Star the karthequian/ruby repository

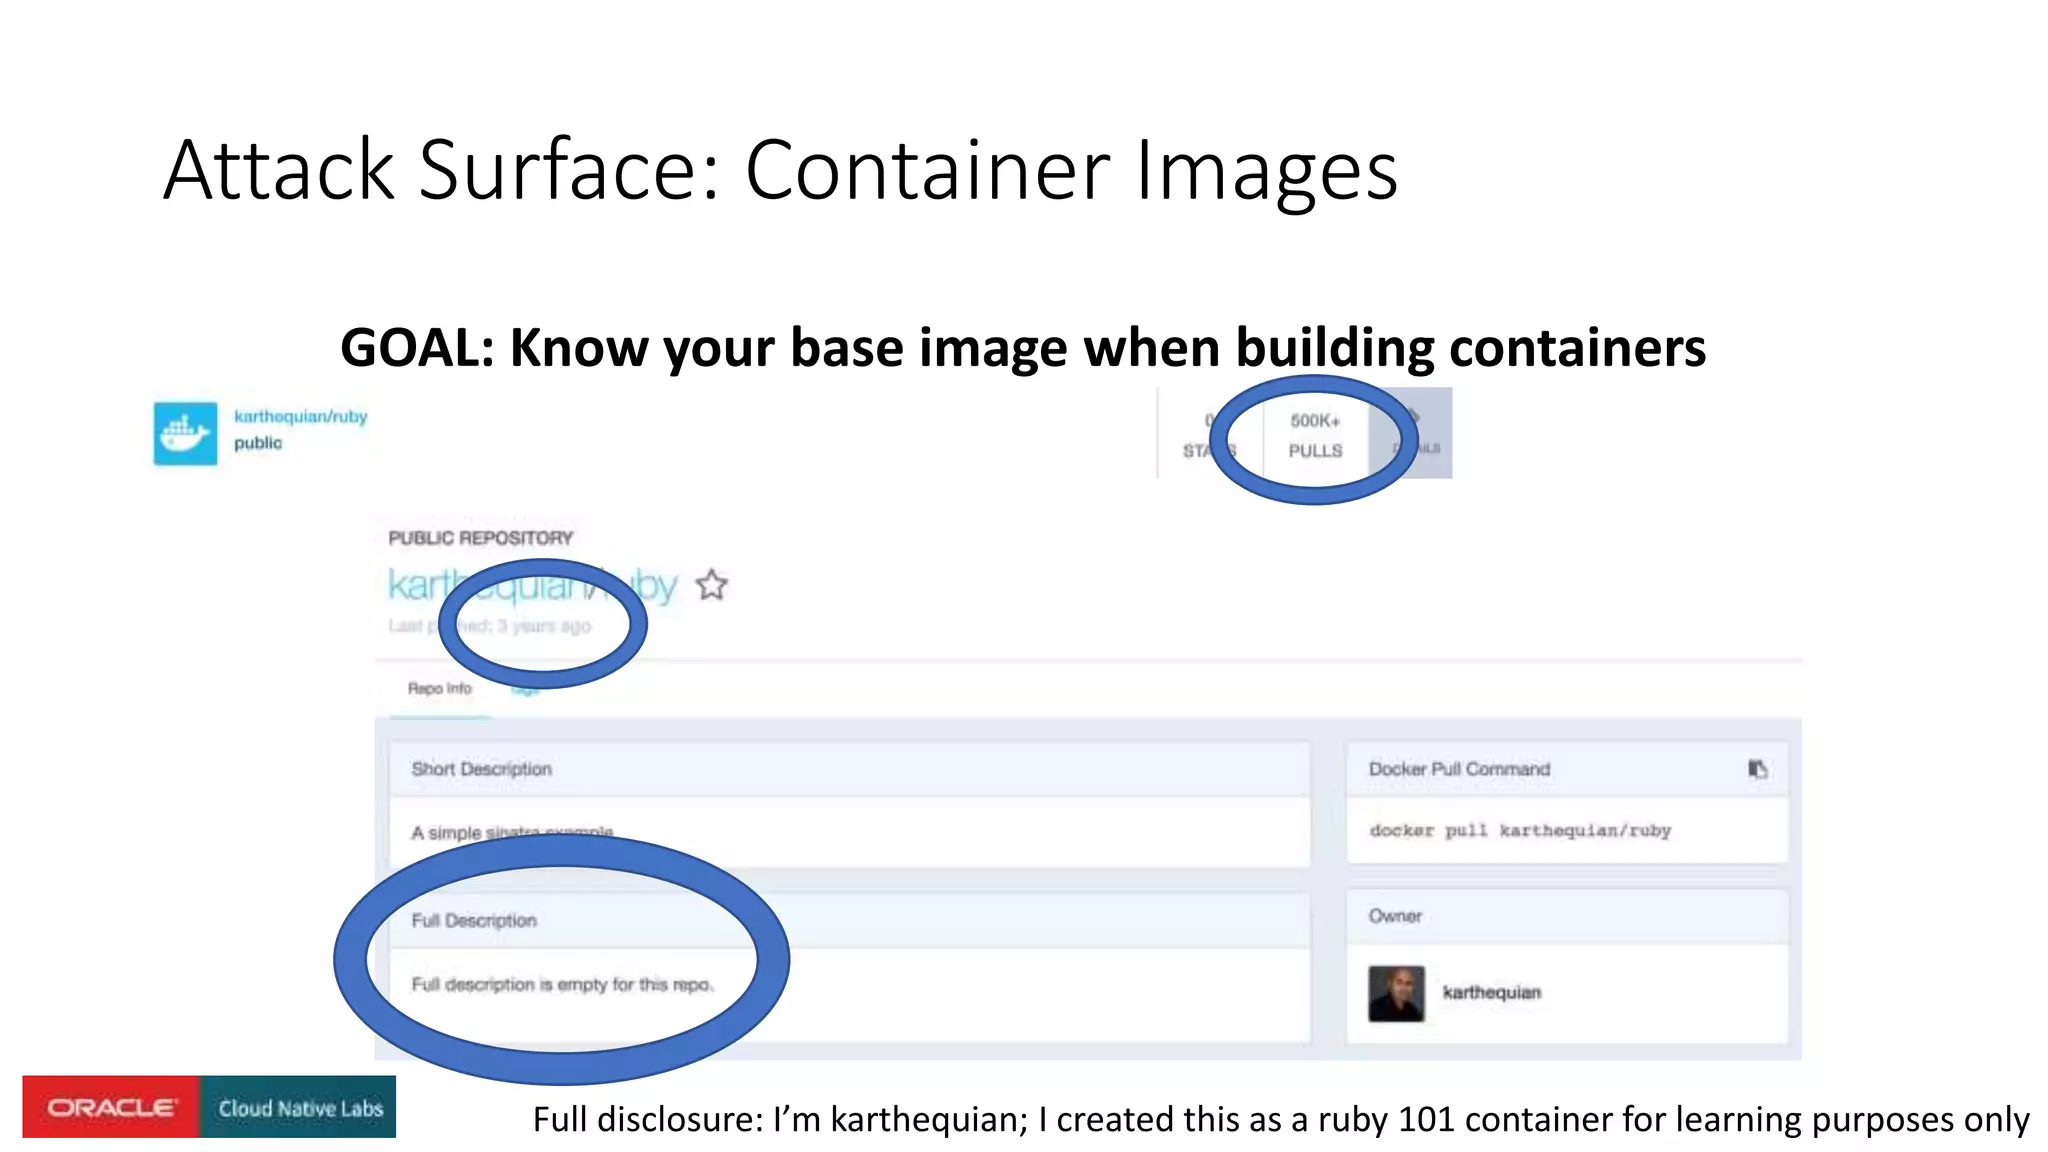(x=712, y=584)
